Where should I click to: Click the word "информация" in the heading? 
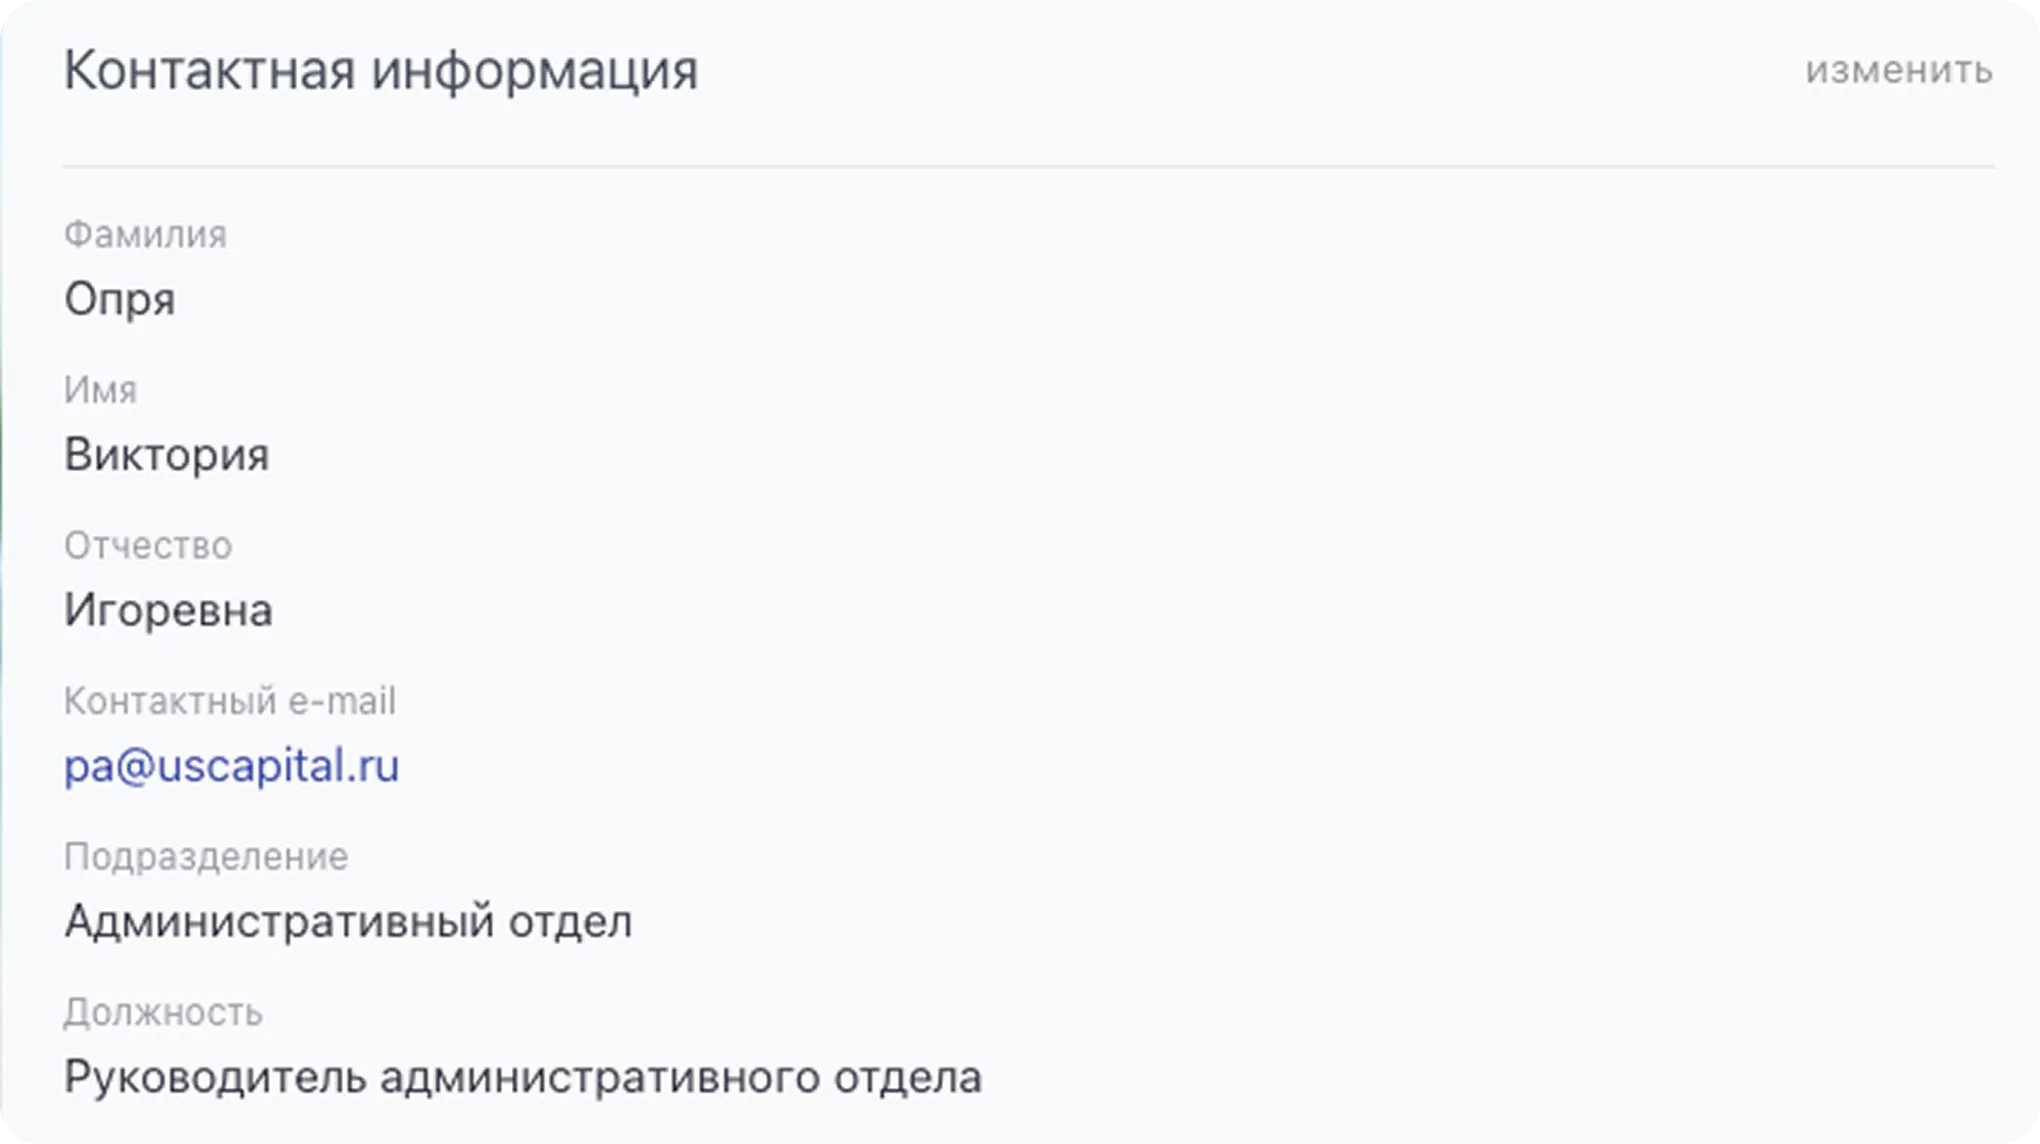(x=534, y=72)
